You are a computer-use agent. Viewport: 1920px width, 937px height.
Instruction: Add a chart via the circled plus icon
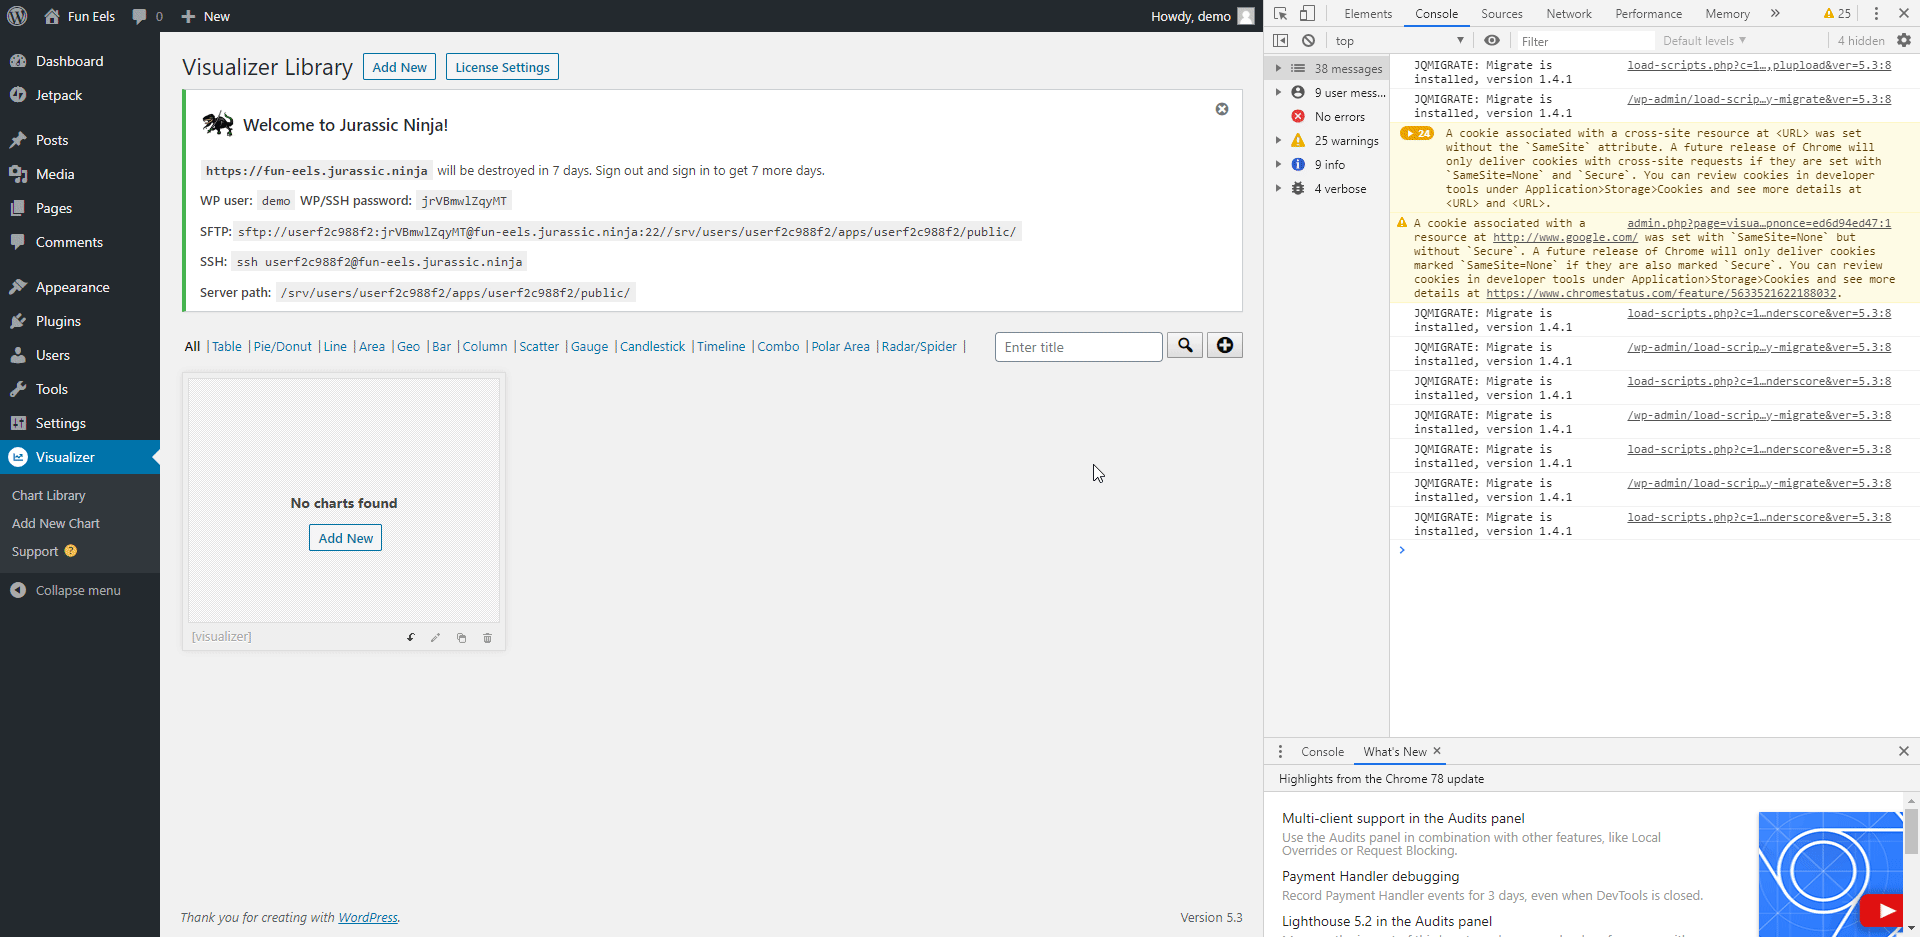pyautogui.click(x=1224, y=345)
